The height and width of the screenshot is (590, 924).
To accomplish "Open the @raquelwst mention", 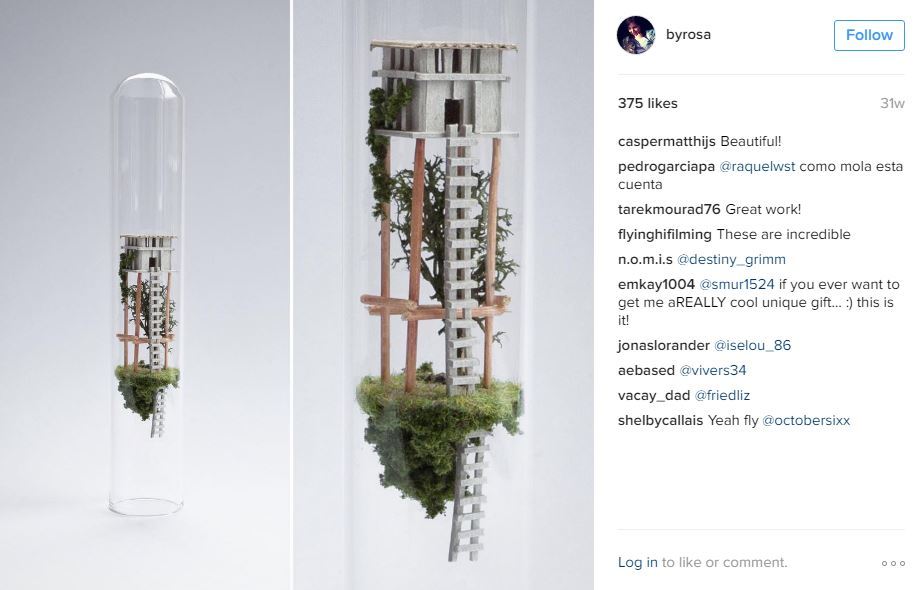I will (757, 167).
